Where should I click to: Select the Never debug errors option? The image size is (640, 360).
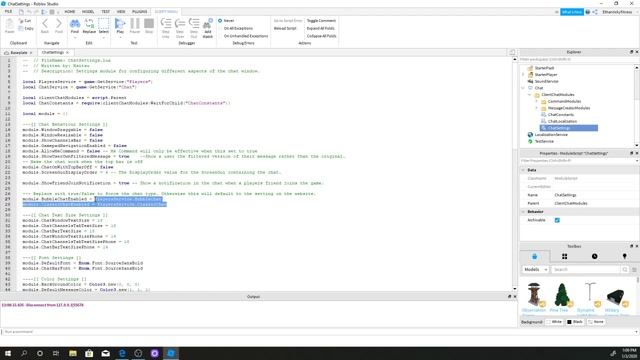pyautogui.click(x=226, y=20)
